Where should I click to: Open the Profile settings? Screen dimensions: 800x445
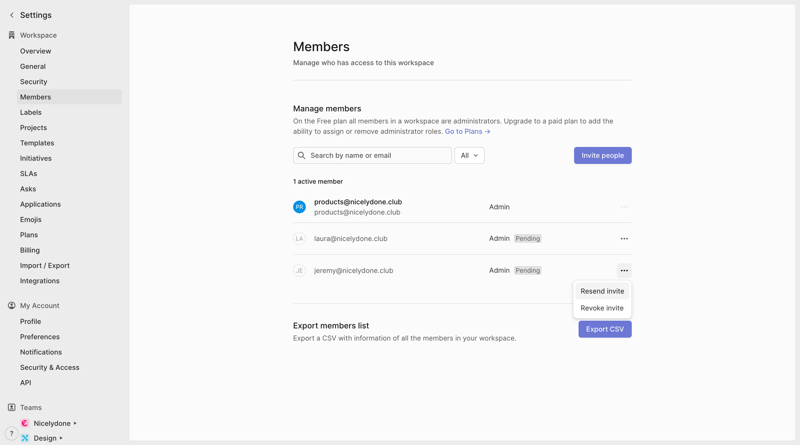[x=69, y=322]
